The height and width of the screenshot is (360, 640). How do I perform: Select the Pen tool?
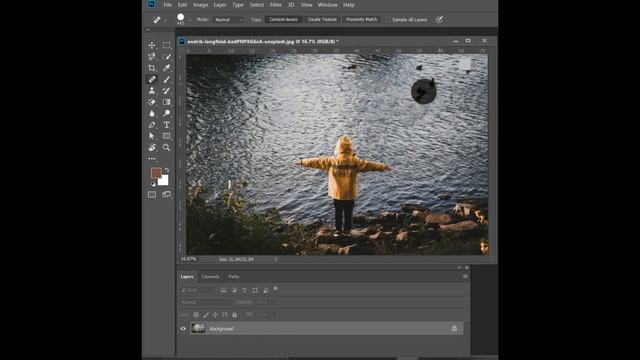tap(152, 125)
